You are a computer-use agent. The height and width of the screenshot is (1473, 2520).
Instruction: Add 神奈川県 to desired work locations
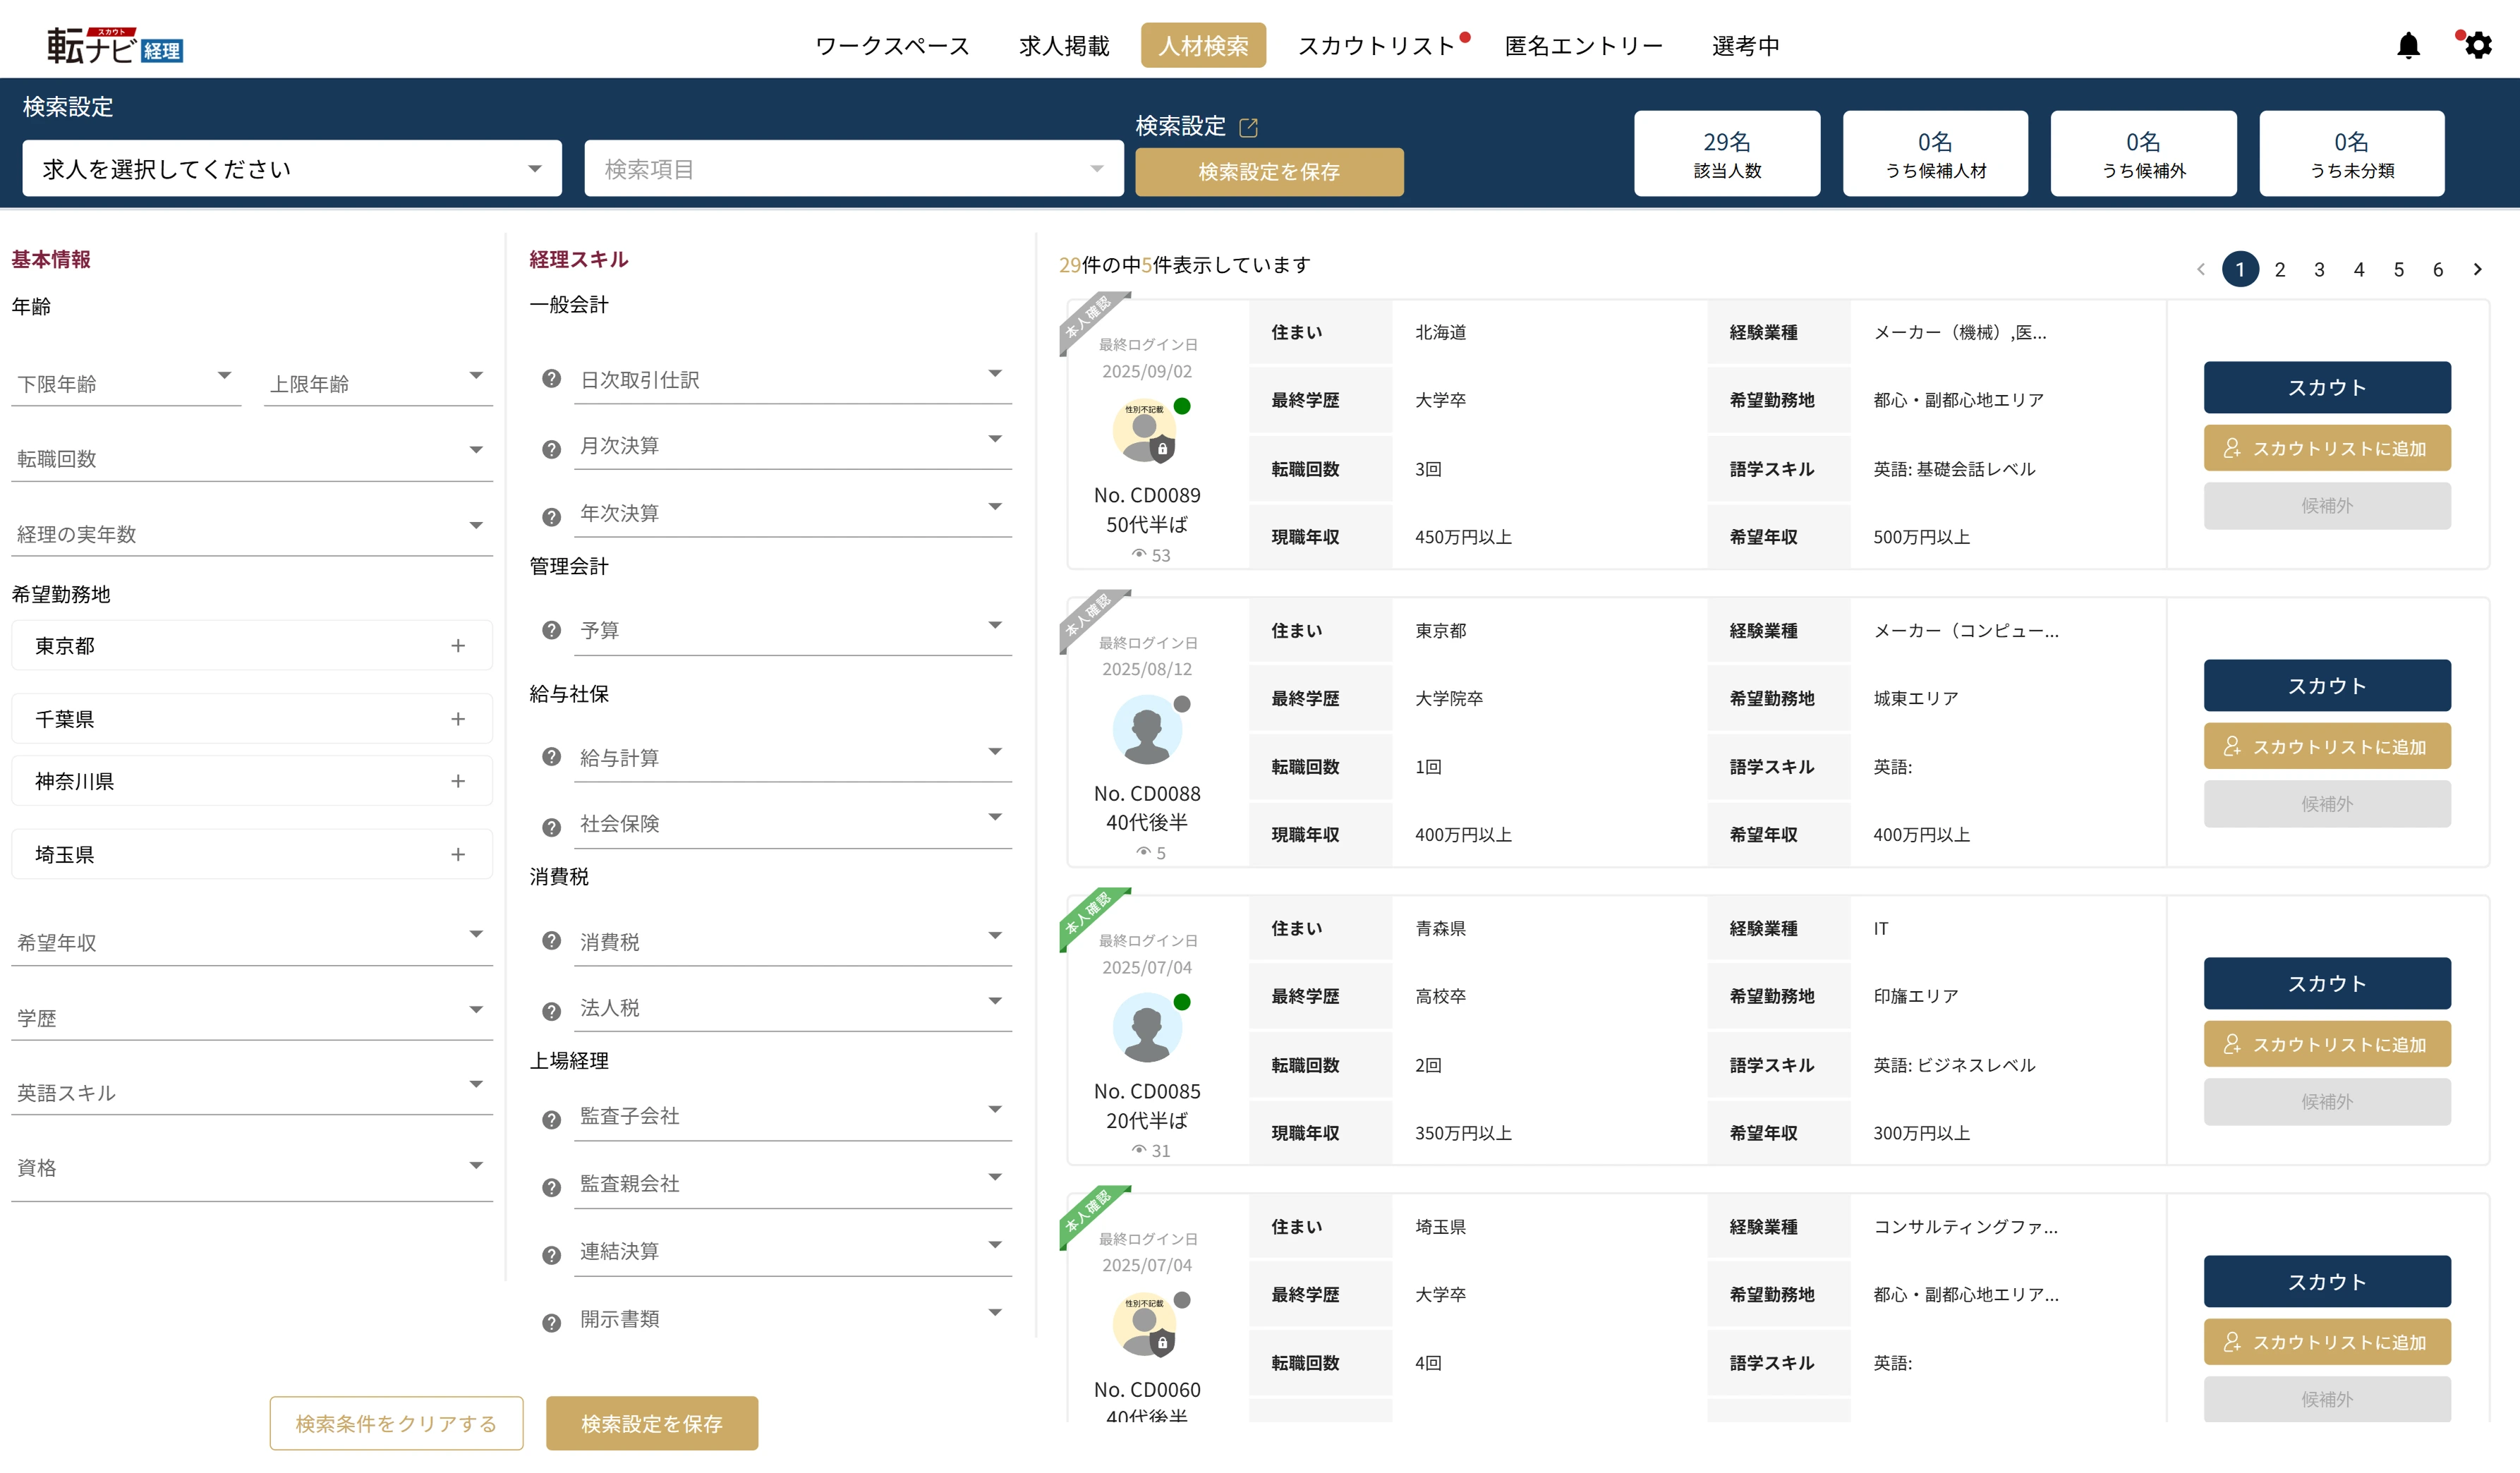click(x=458, y=781)
